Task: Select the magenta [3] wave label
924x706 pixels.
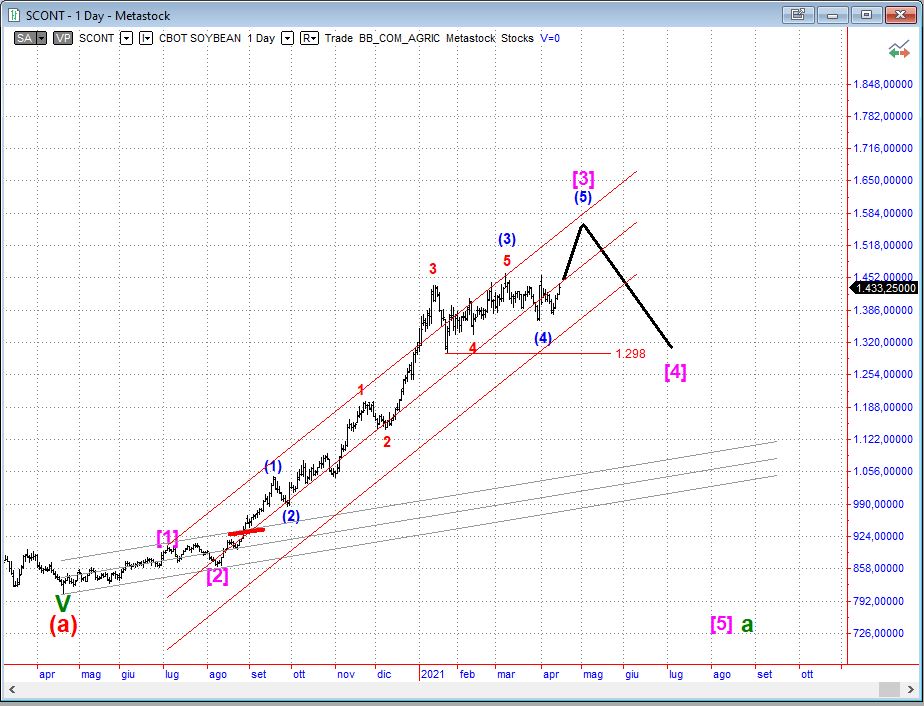Action: click(583, 178)
